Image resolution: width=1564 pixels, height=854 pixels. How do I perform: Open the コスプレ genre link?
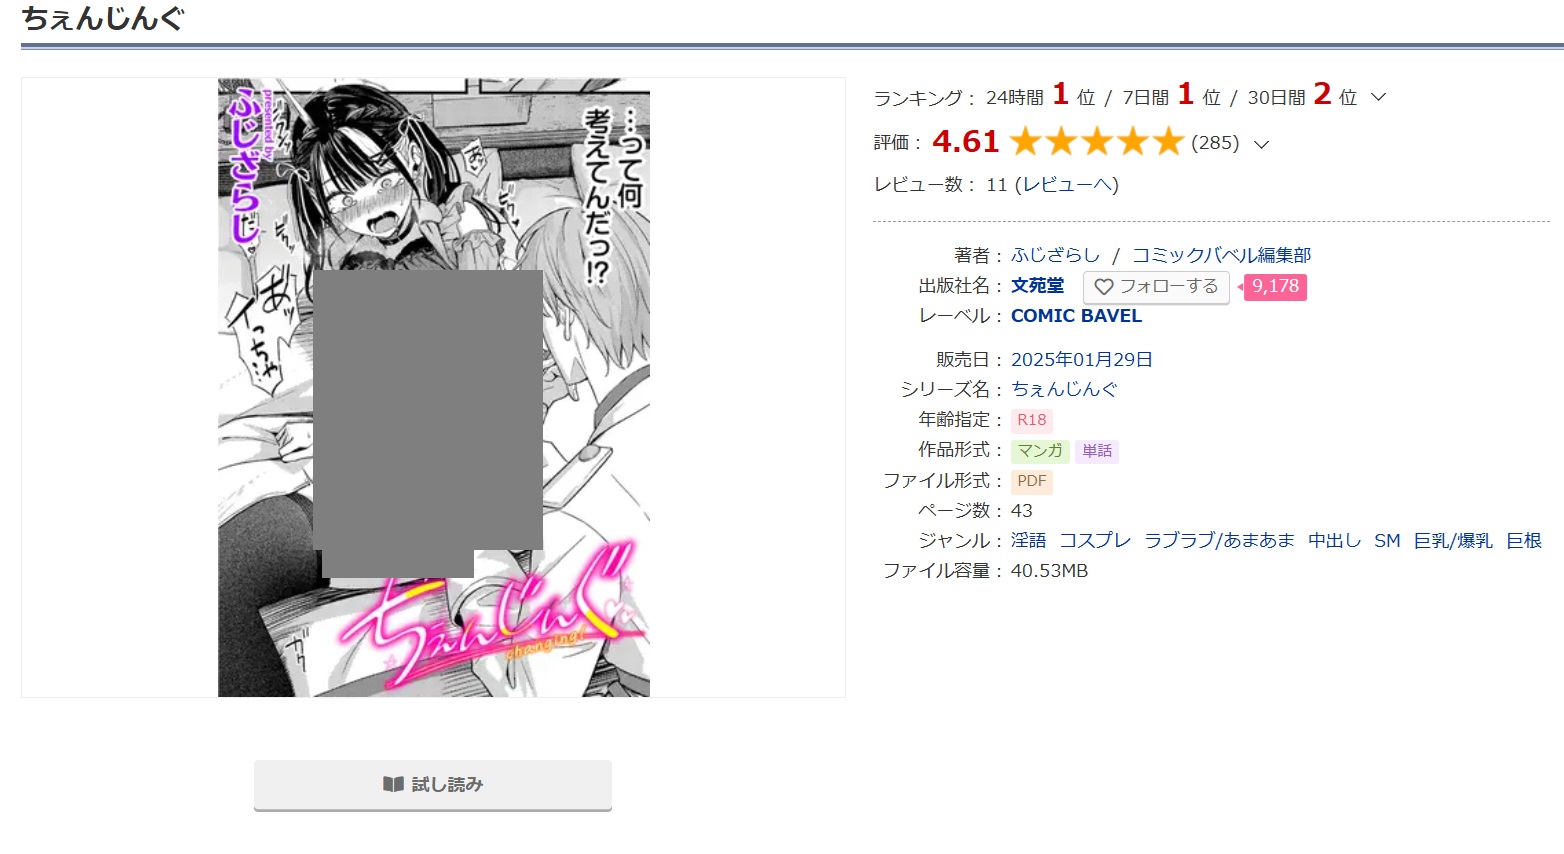click(x=1095, y=541)
